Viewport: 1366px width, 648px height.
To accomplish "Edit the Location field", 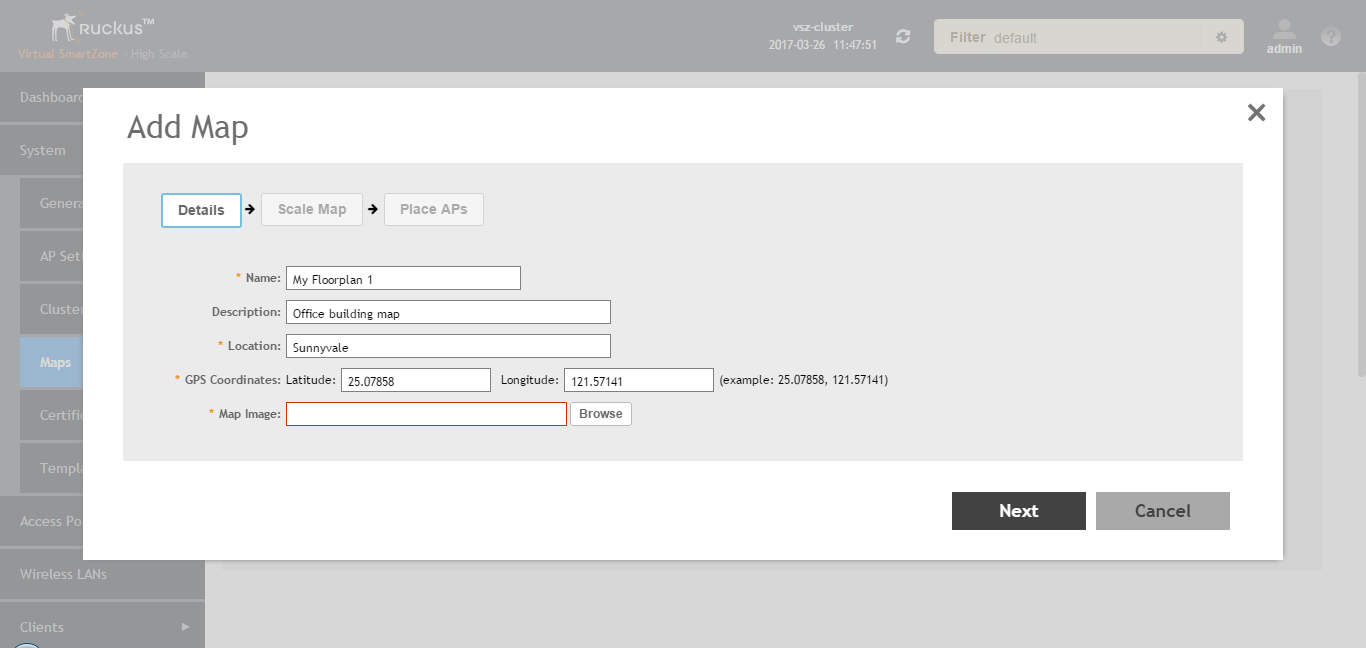I will 448,347.
